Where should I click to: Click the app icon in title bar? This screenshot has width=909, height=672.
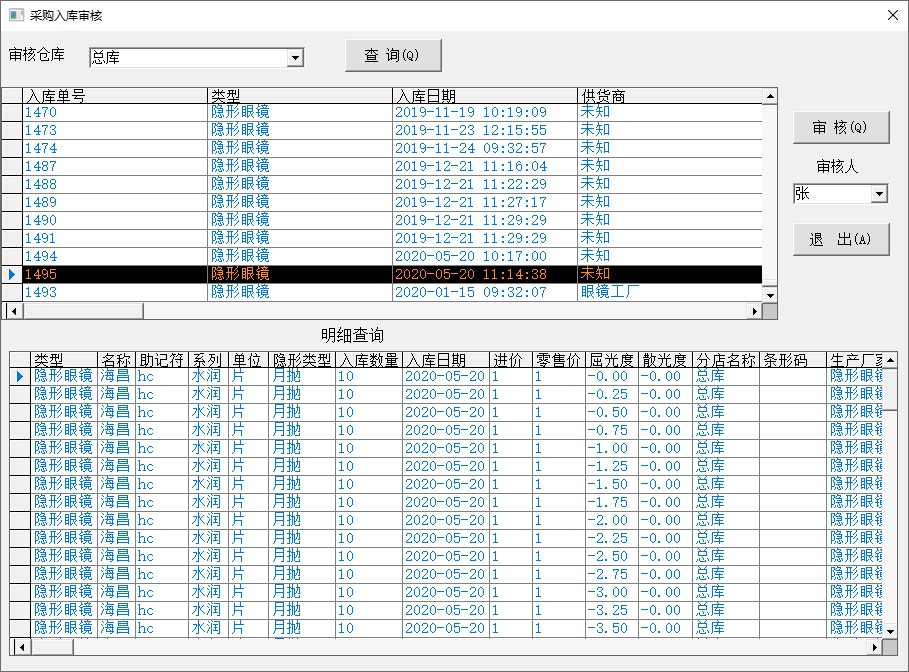(15, 15)
